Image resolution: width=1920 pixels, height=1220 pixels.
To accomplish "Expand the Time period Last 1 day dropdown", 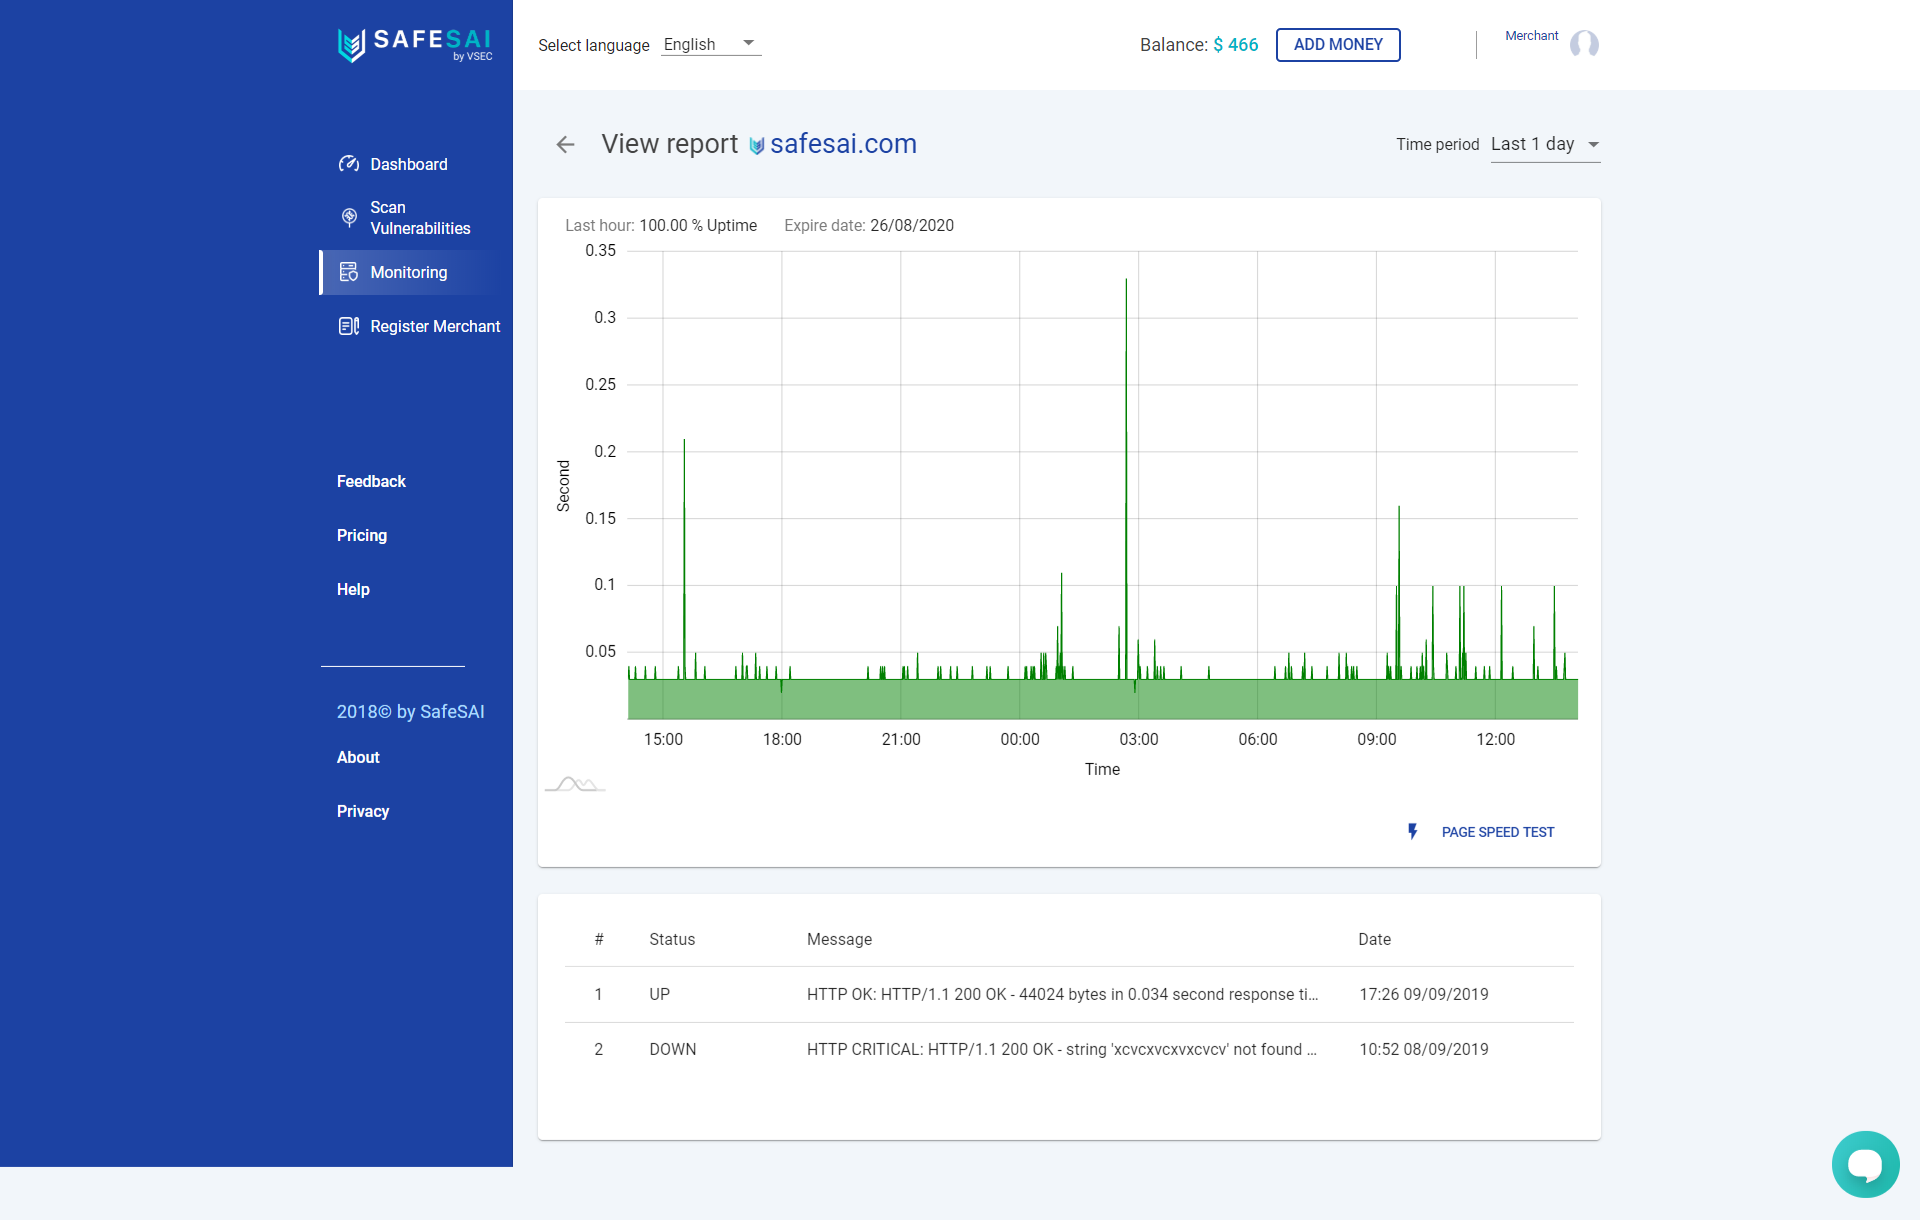I will [x=1544, y=144].
